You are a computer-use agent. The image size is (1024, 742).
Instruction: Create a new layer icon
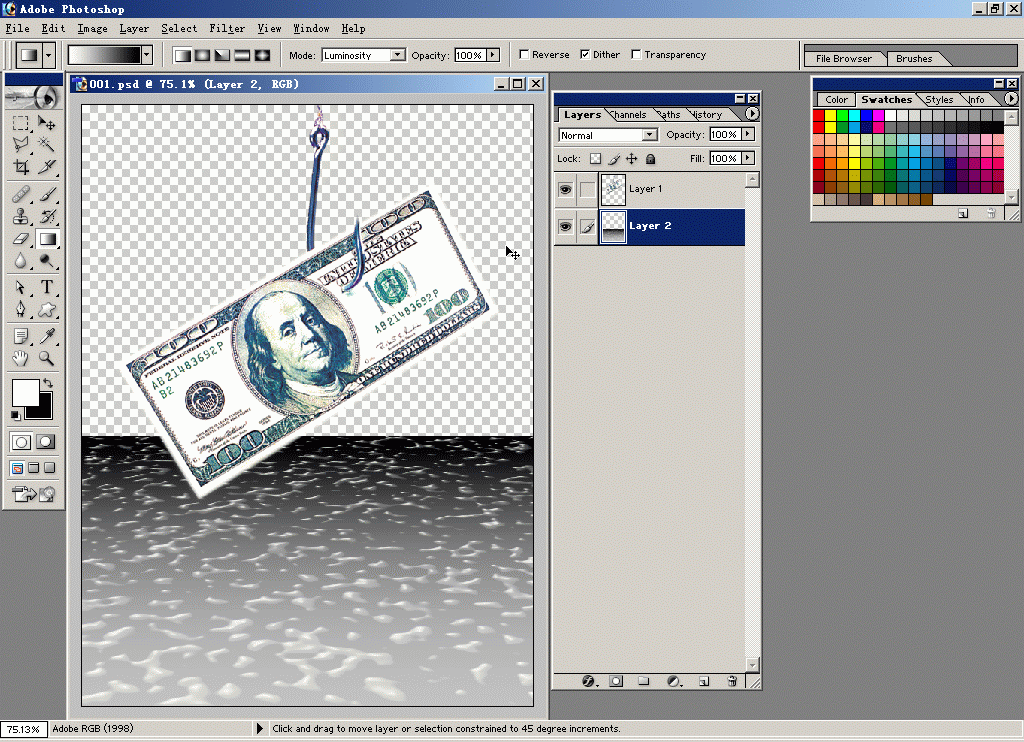[704, 681]
